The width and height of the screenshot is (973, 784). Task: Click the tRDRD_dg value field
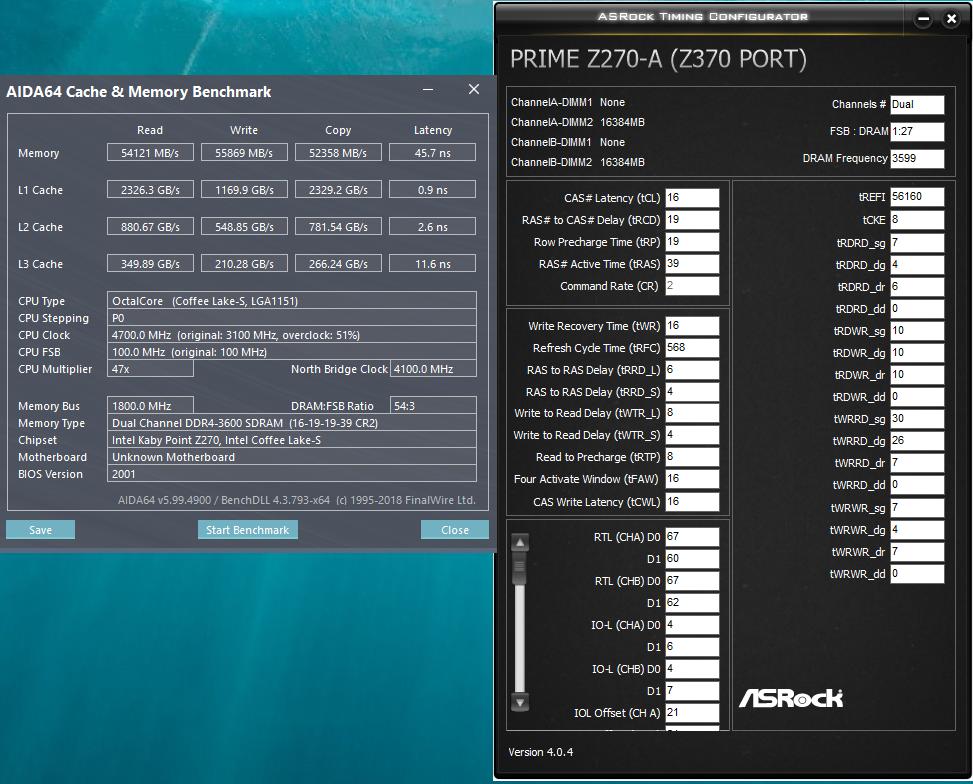917,265
